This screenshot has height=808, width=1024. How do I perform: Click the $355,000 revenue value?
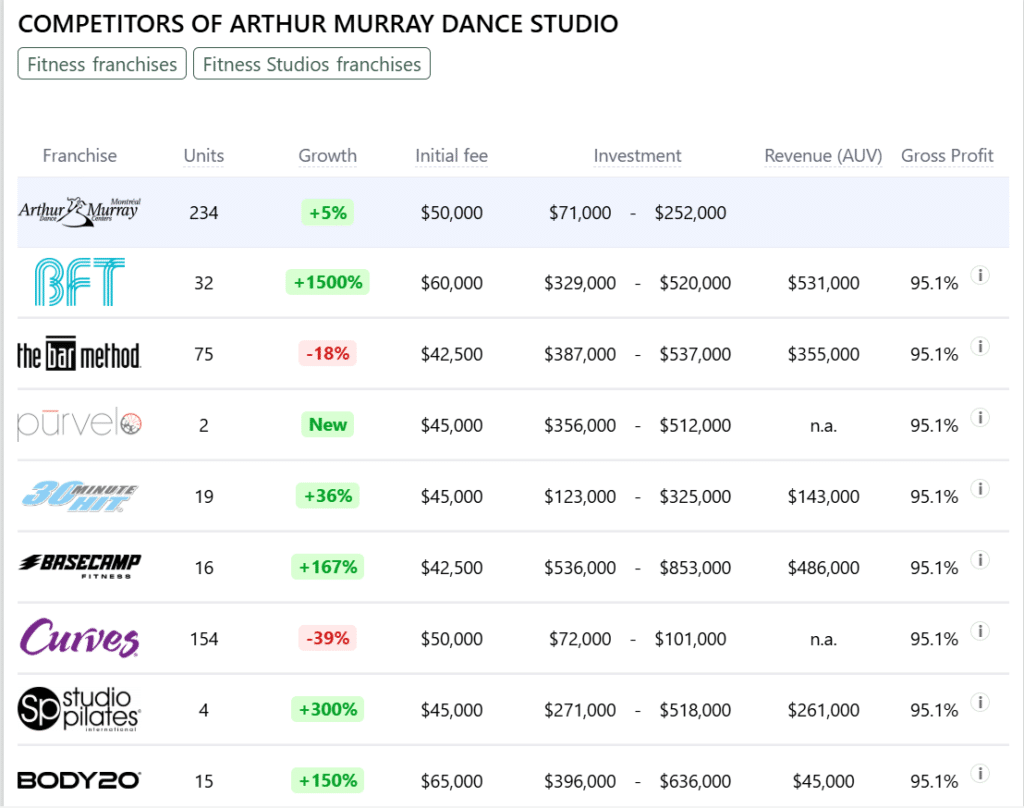824,354
